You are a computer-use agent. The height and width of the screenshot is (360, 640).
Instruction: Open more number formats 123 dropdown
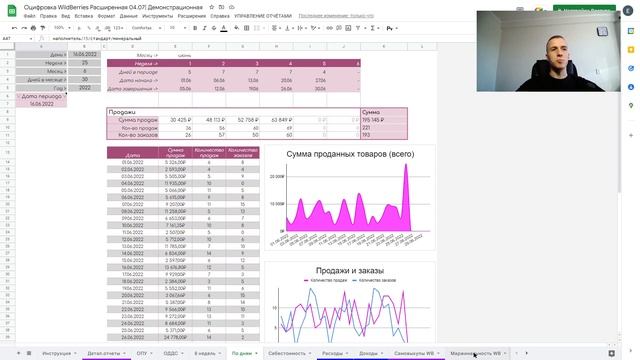(118, 28)
